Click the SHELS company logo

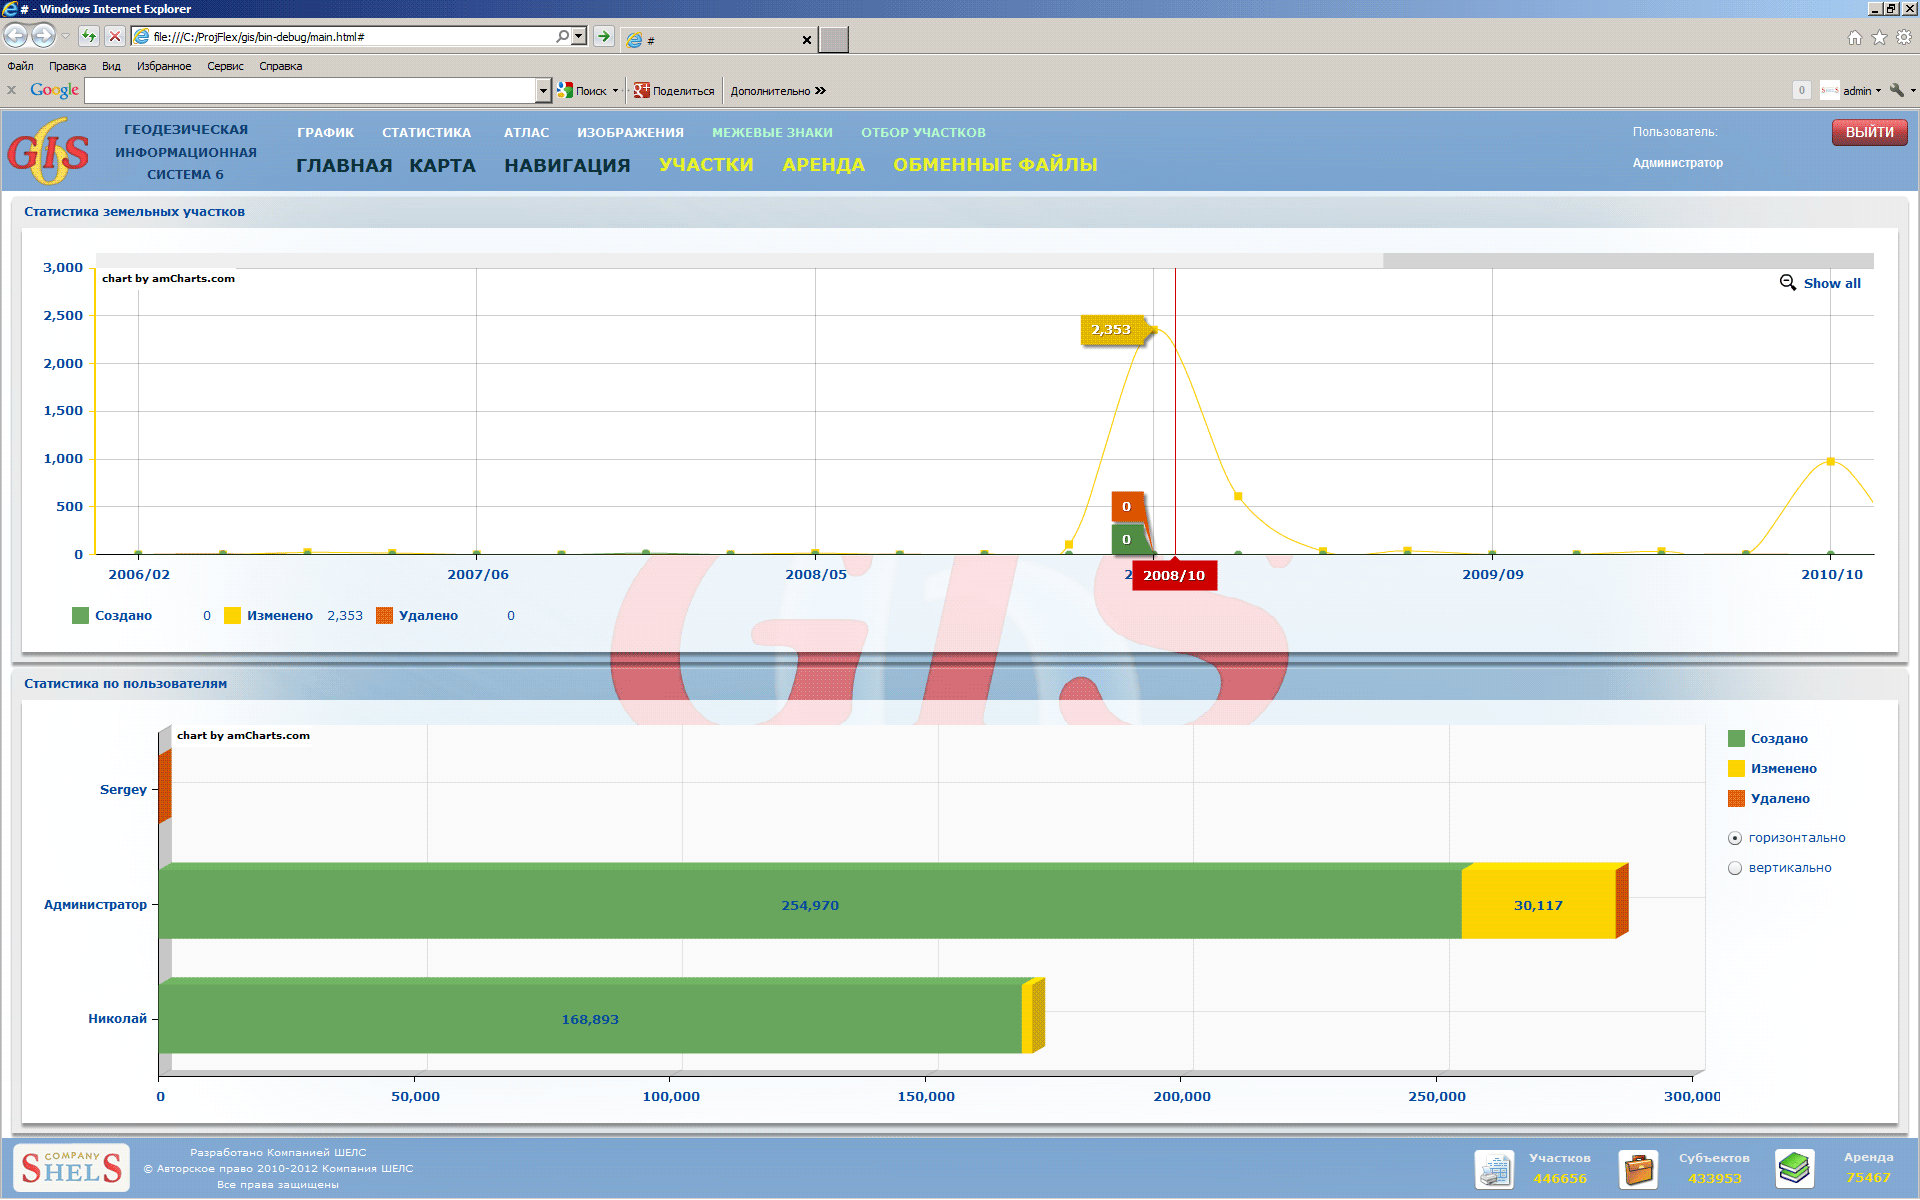coord(72,1167)
